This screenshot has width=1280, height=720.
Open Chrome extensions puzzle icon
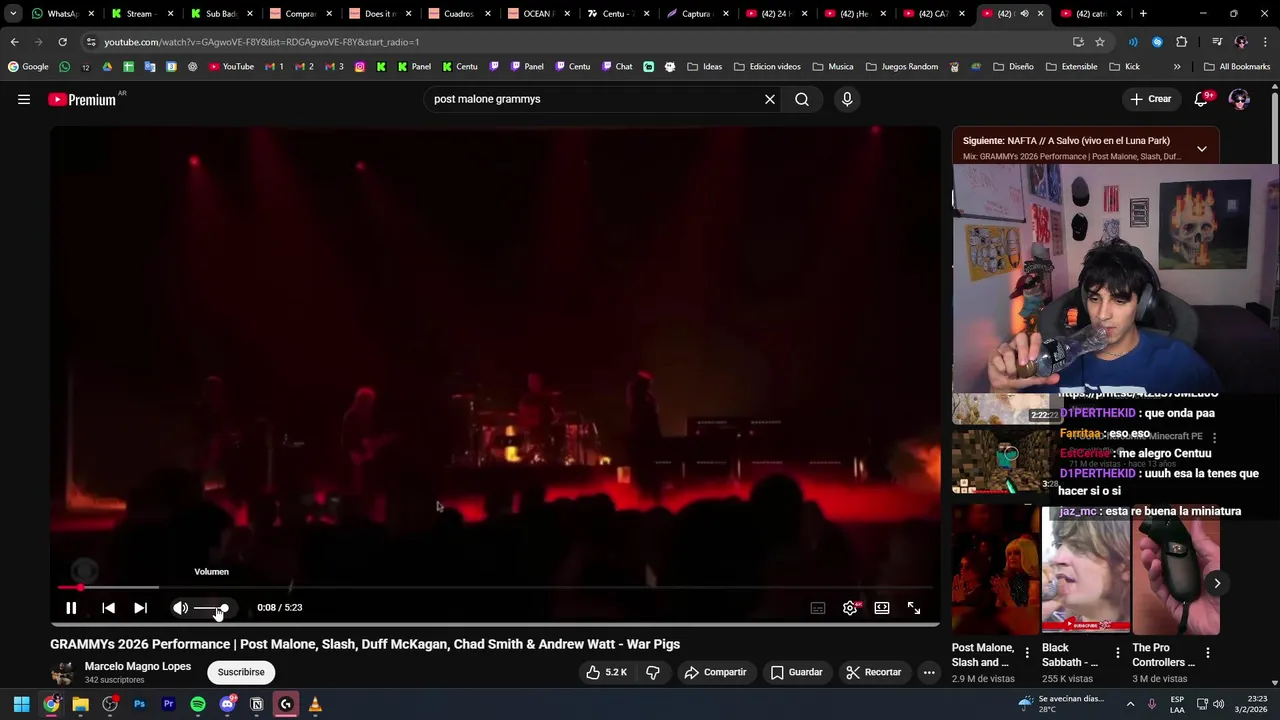pyautogui.click(x=1182, y=42)
